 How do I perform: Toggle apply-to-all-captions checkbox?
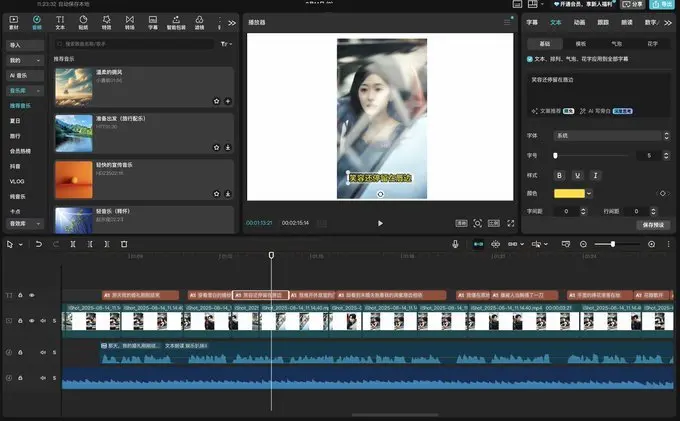point(530,59)
